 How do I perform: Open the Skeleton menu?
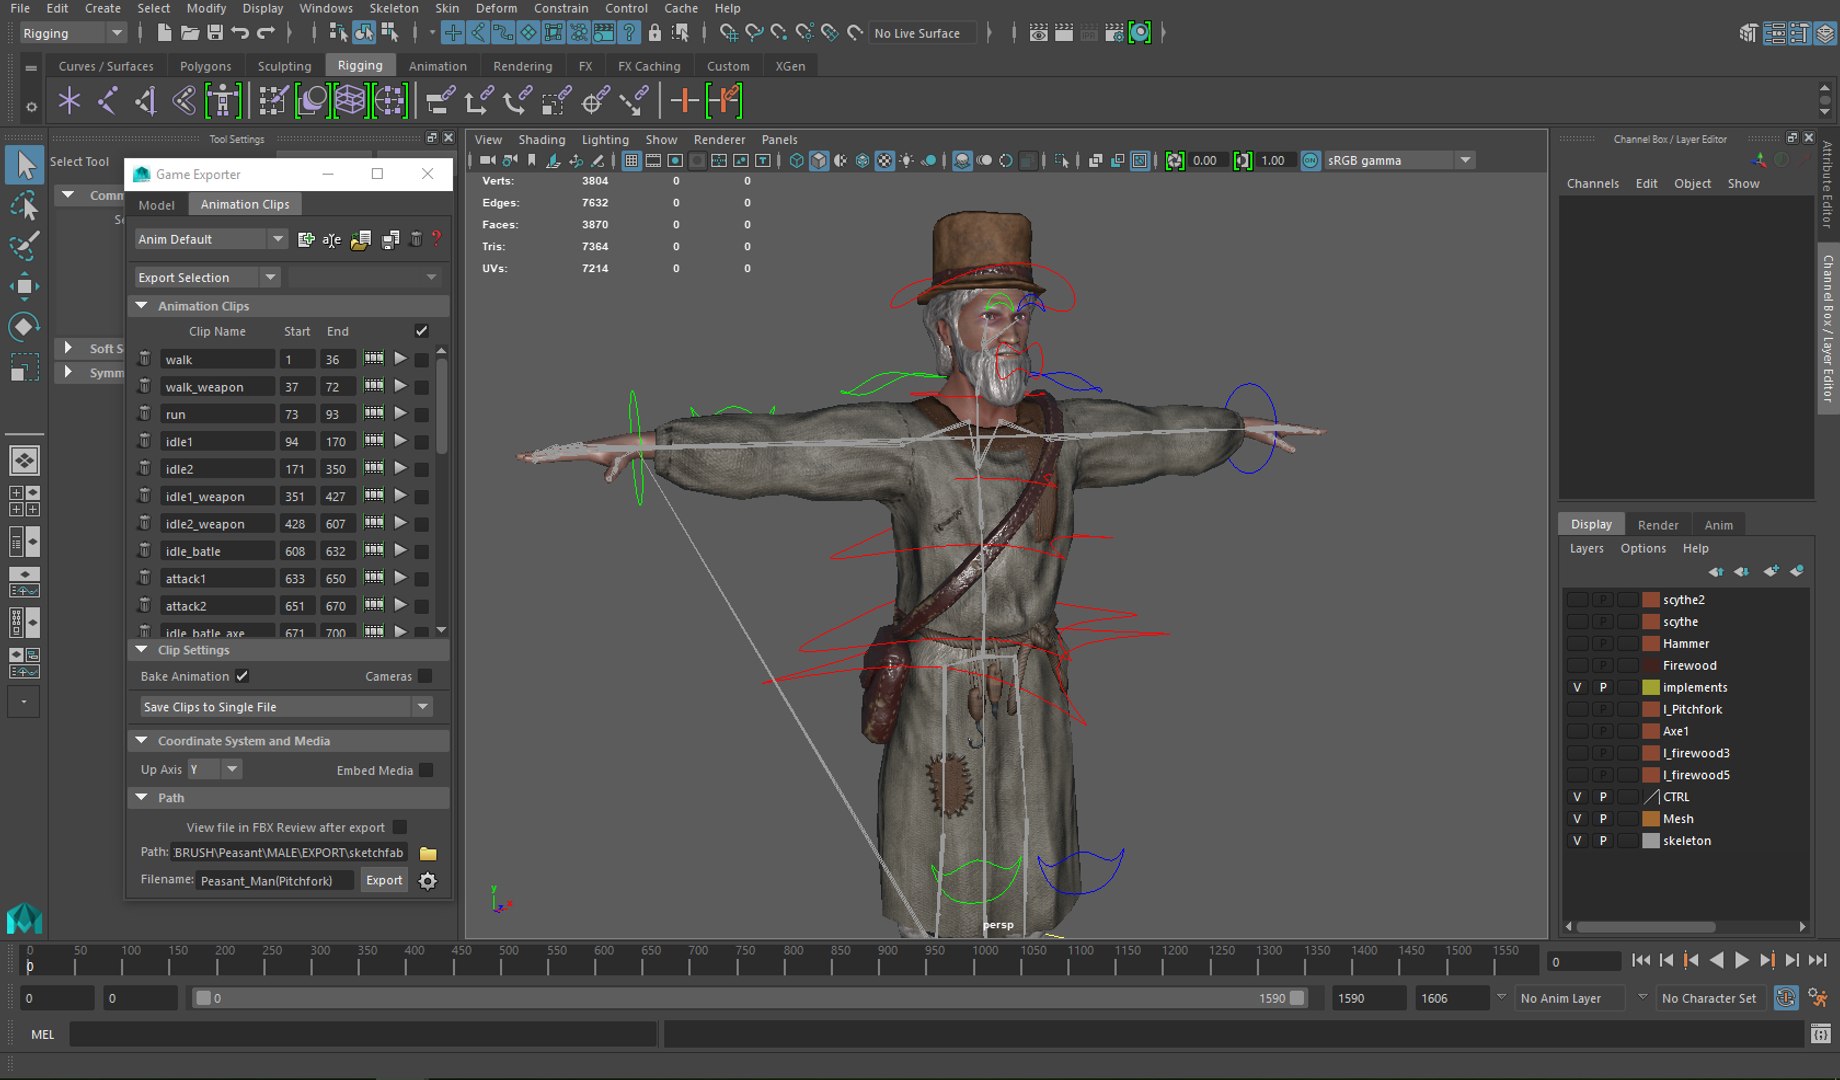click(393, 8)
